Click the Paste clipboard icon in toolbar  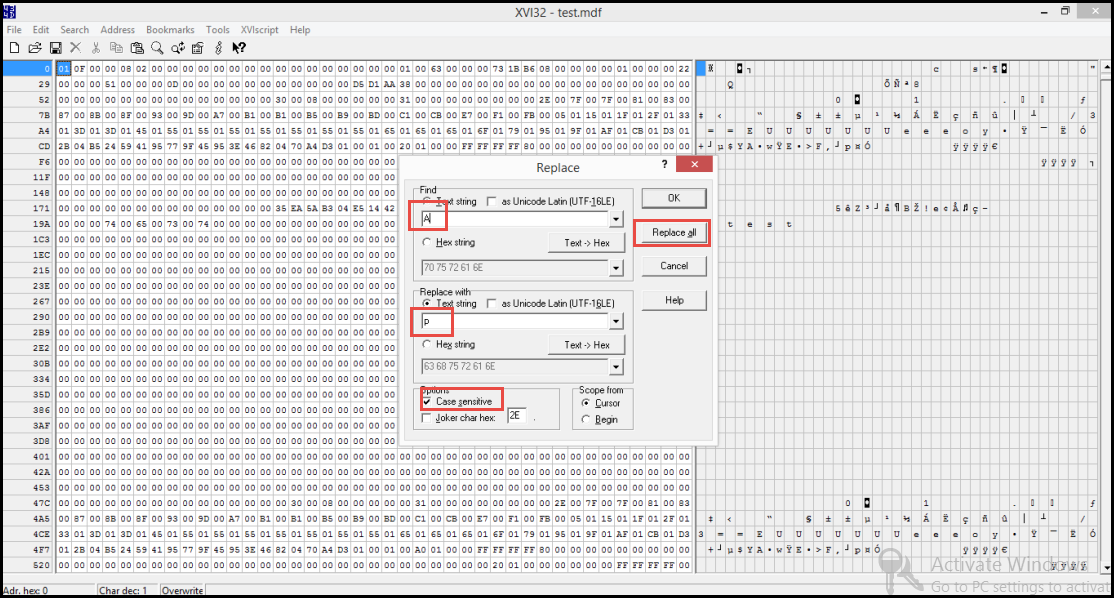pos(136,47)
